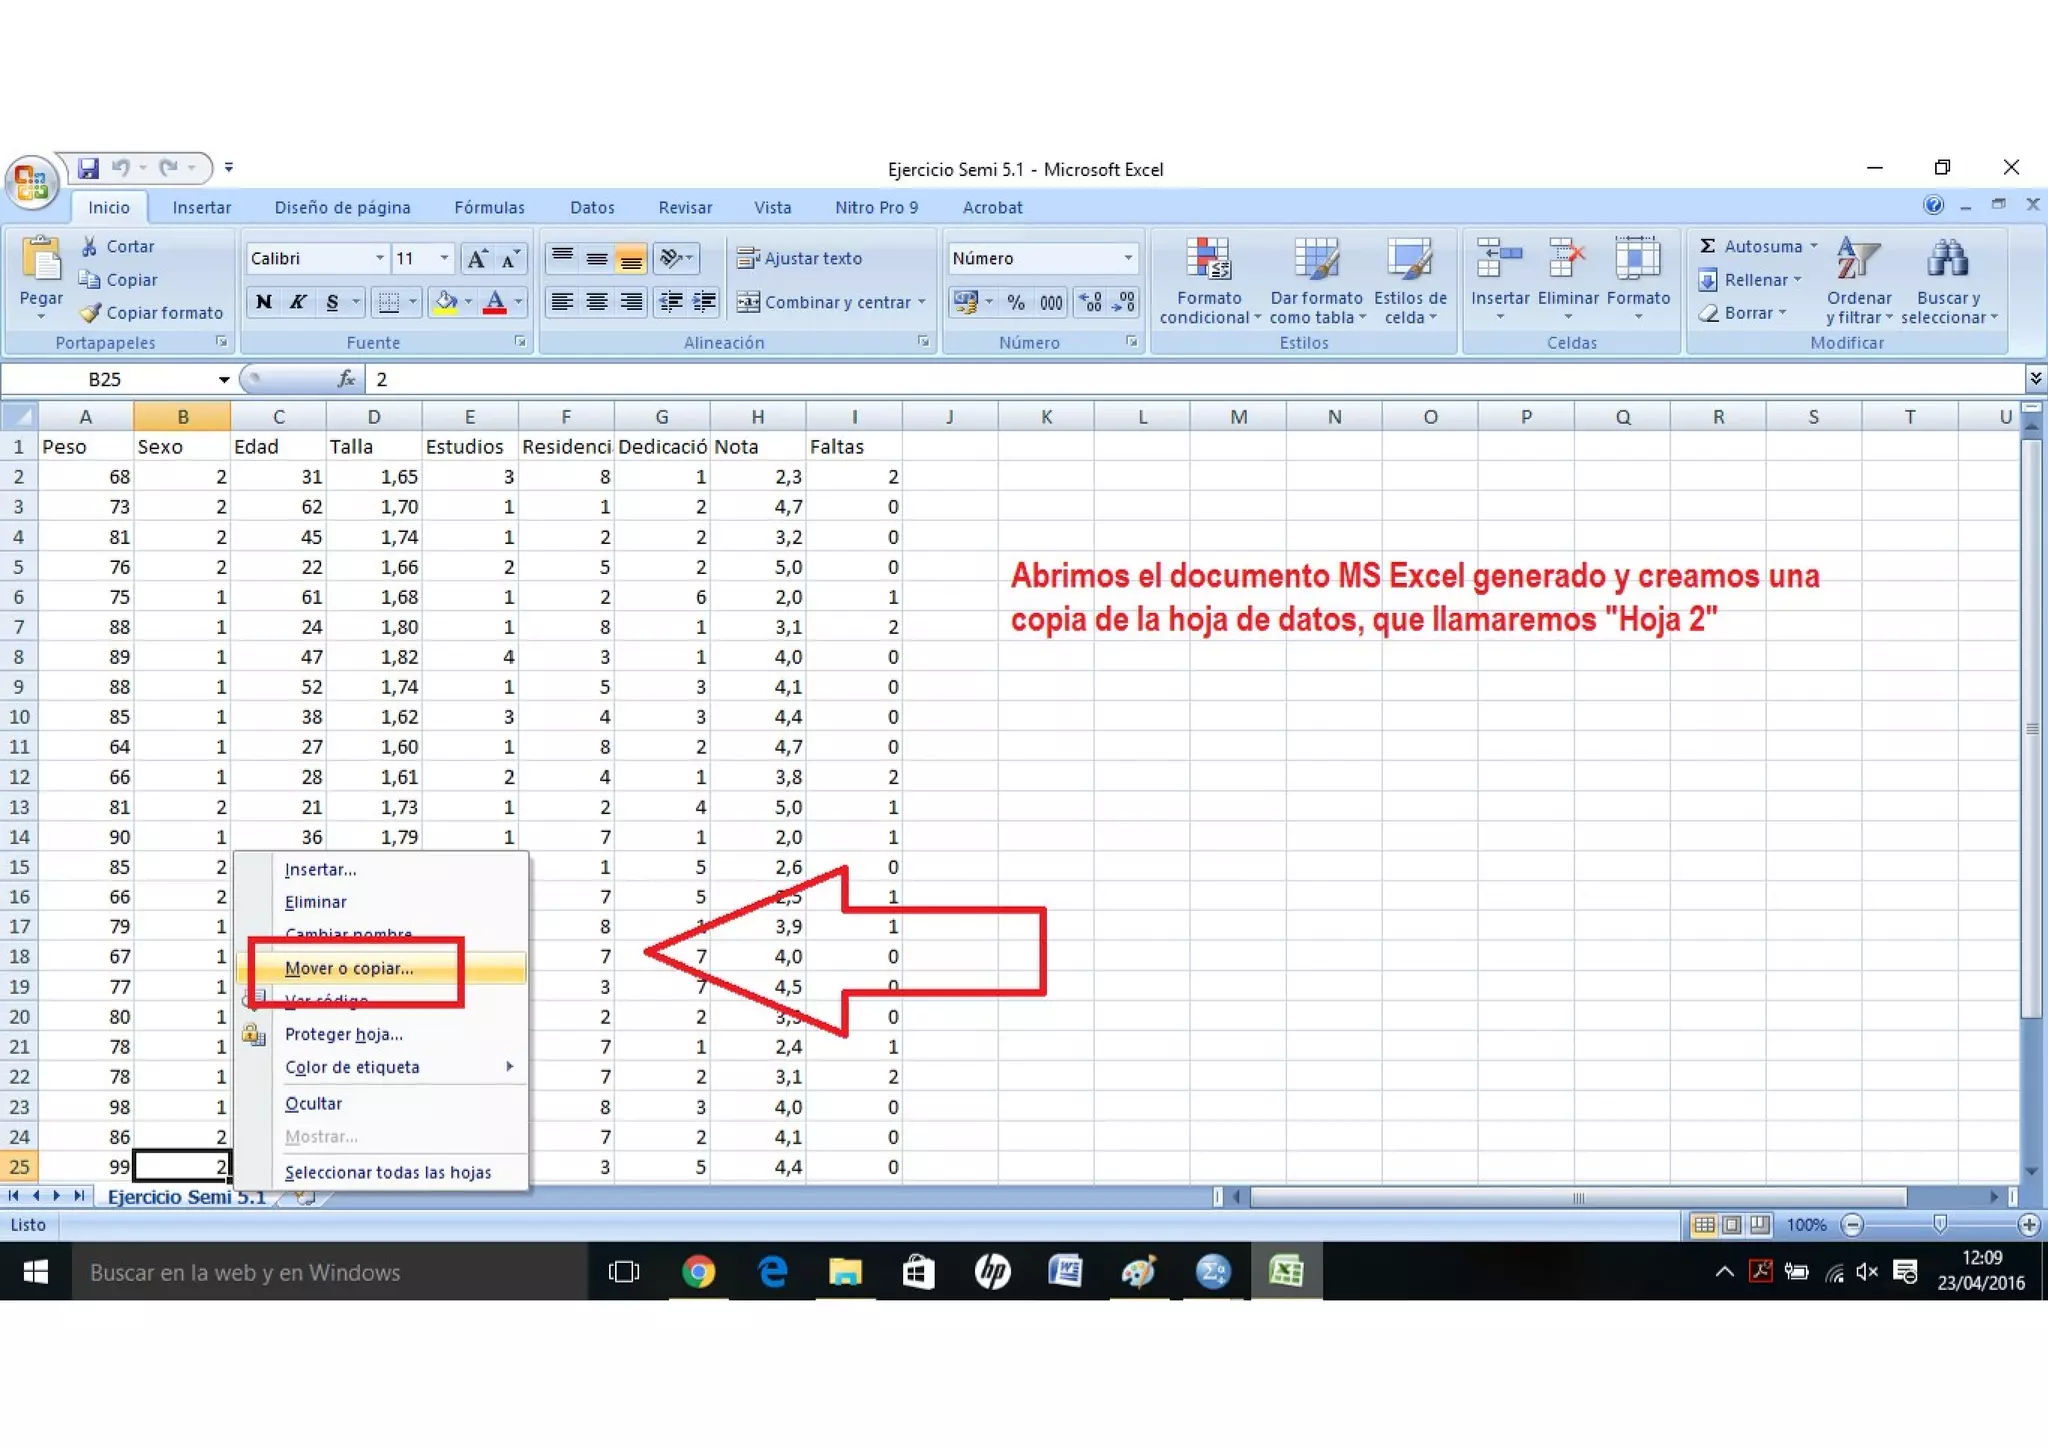Click Seleccionar todas las hojas entry

point(388,1172)
